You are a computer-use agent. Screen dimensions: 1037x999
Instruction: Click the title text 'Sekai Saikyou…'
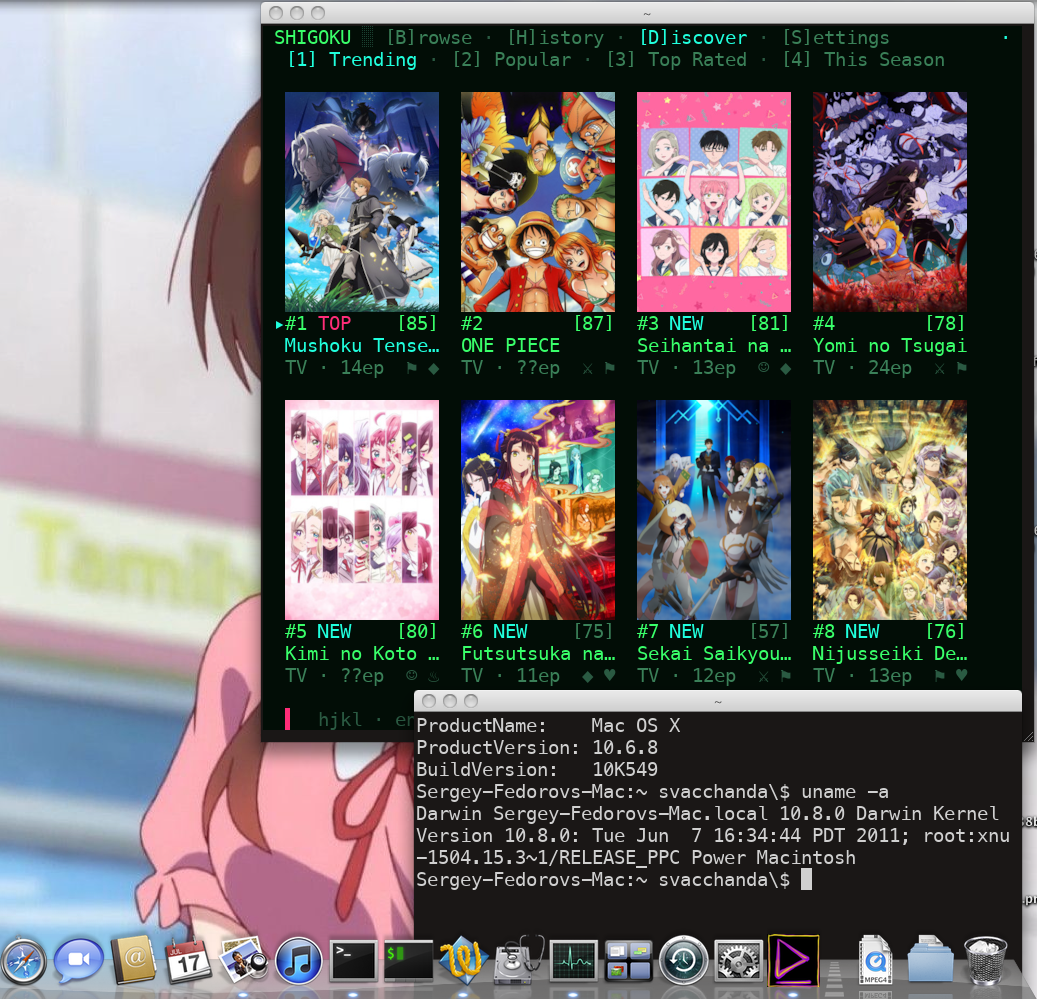(x=714, y=654)
